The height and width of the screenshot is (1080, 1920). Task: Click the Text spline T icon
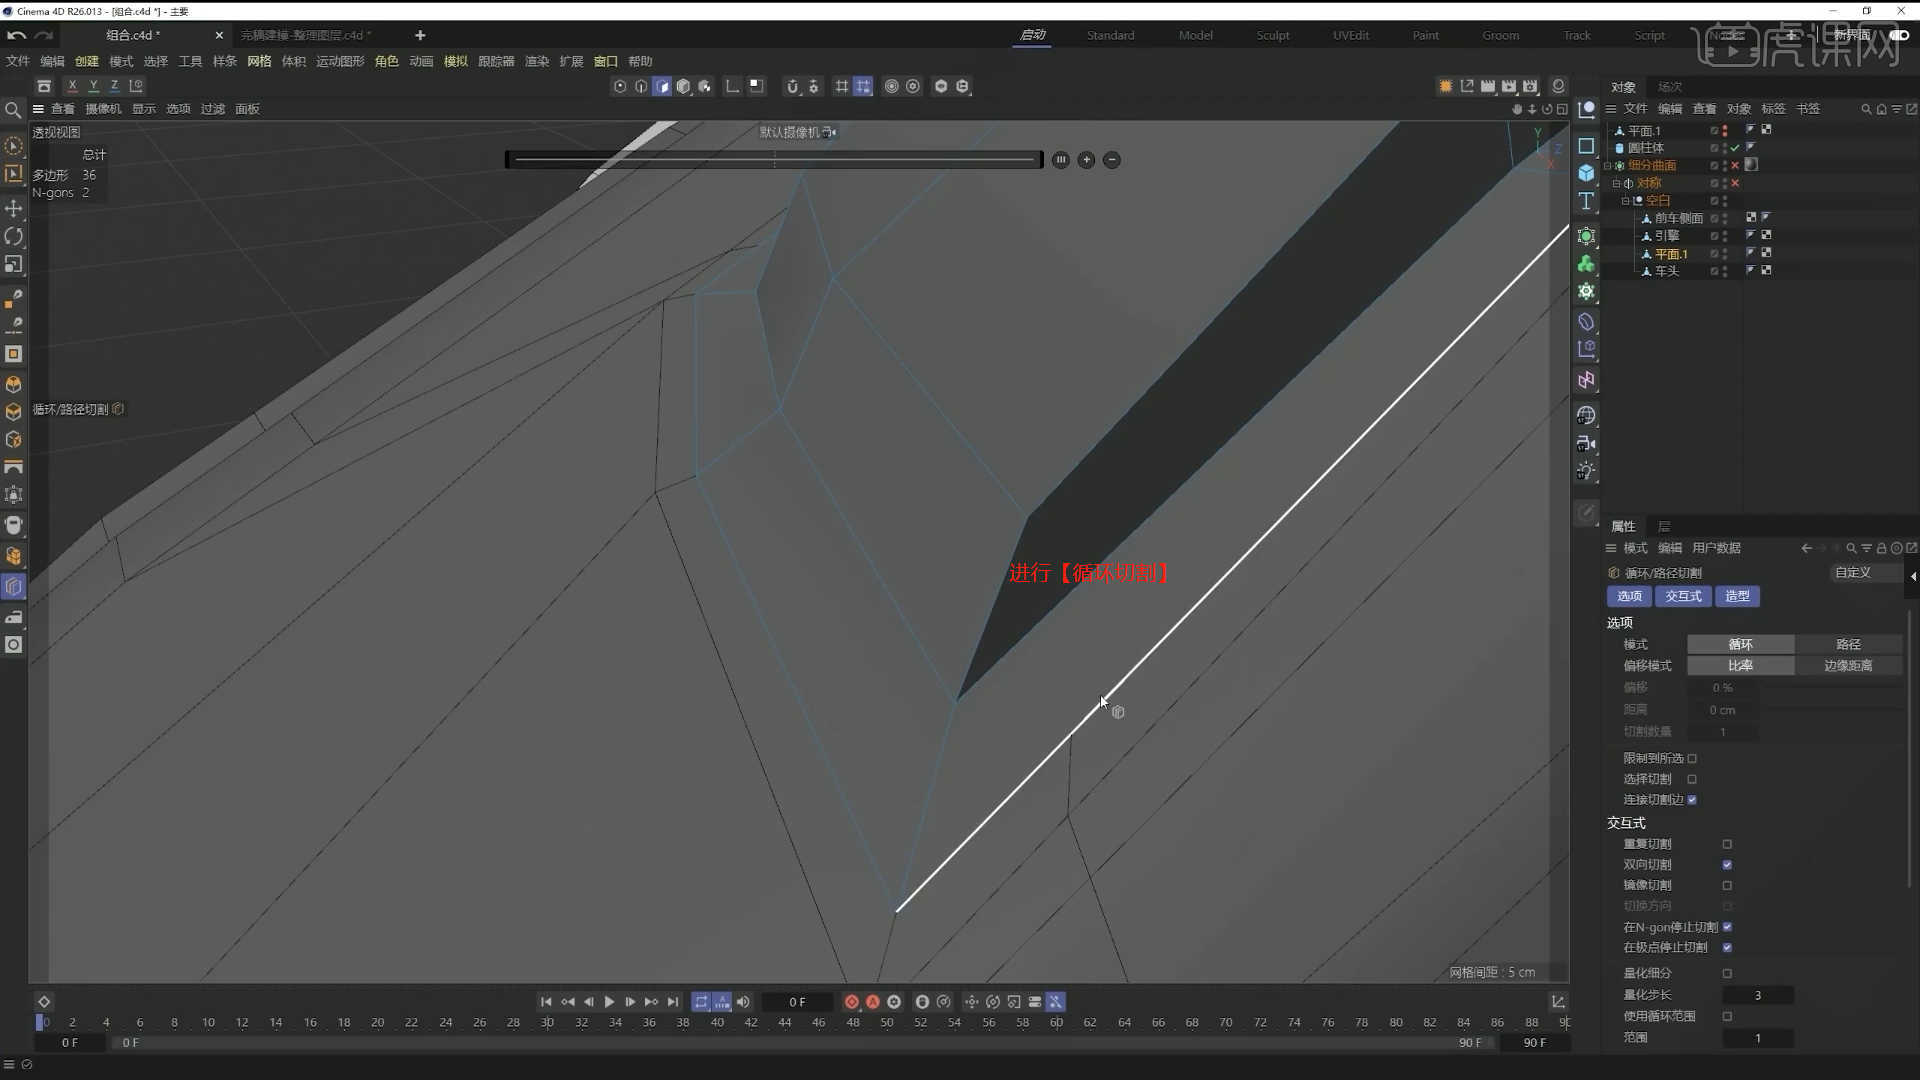click(1586, 201)
